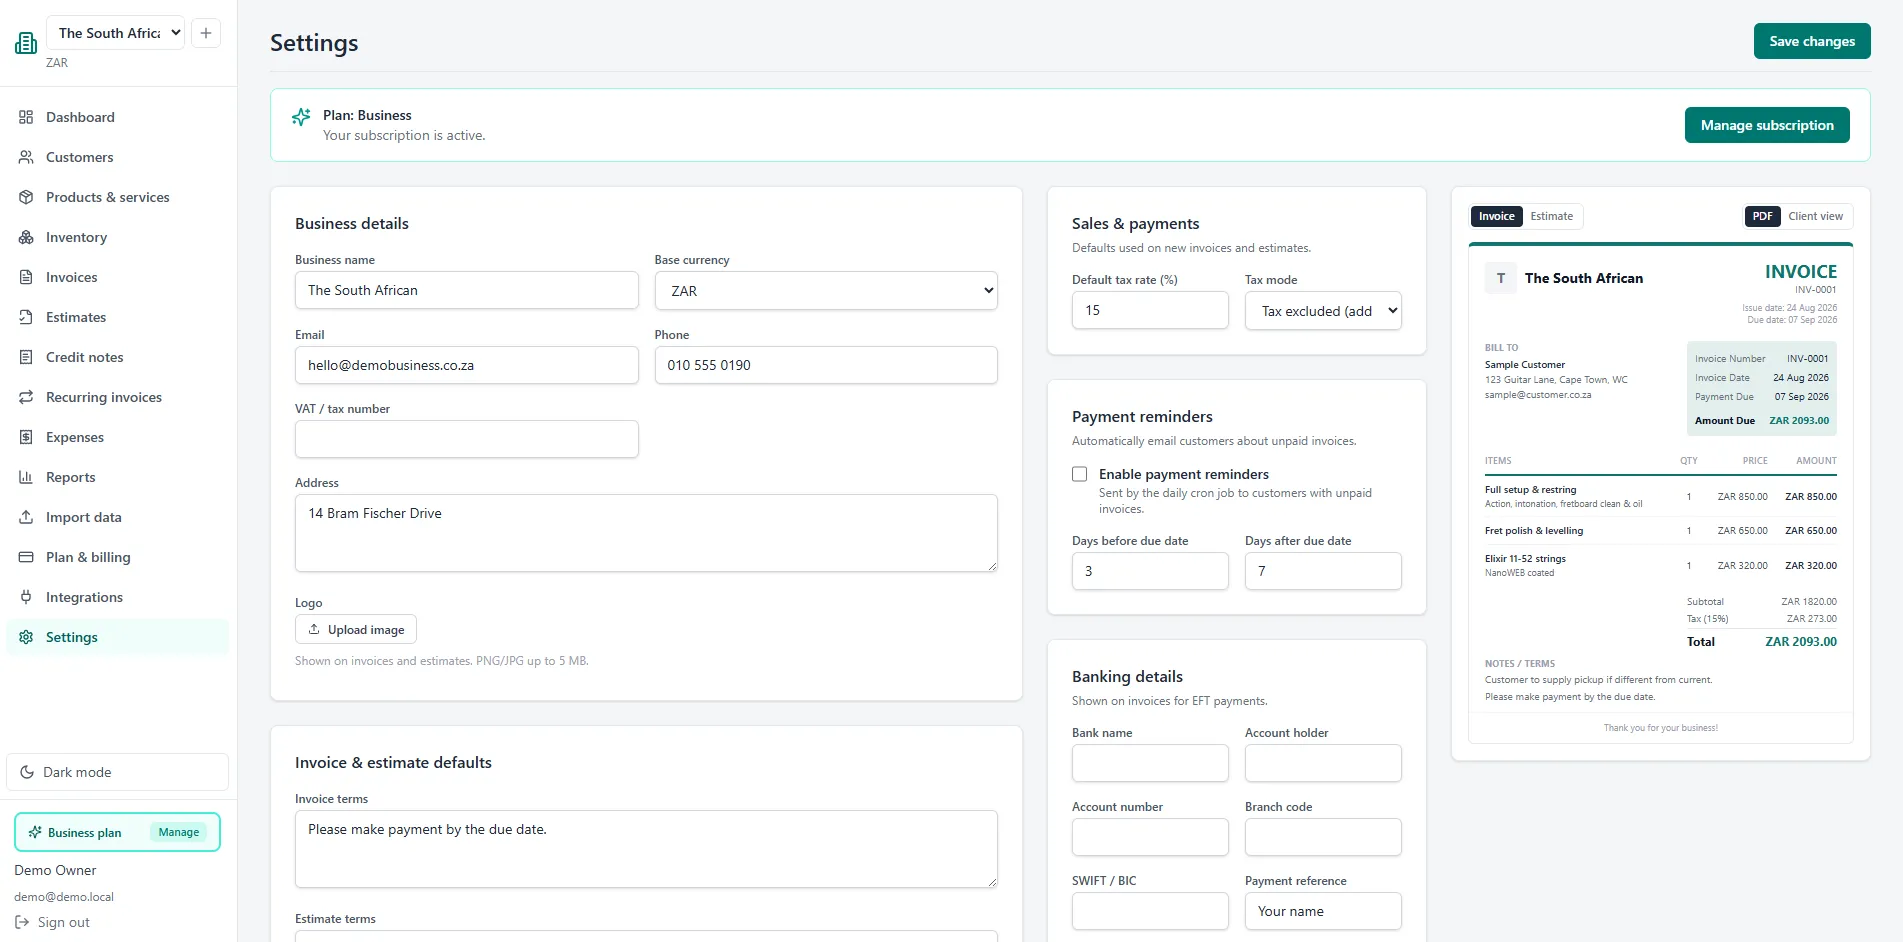The width and height of the screenshot is (1903, 942).
Task: Click the Credit notes icon
Action: click(x=26, y=357)
